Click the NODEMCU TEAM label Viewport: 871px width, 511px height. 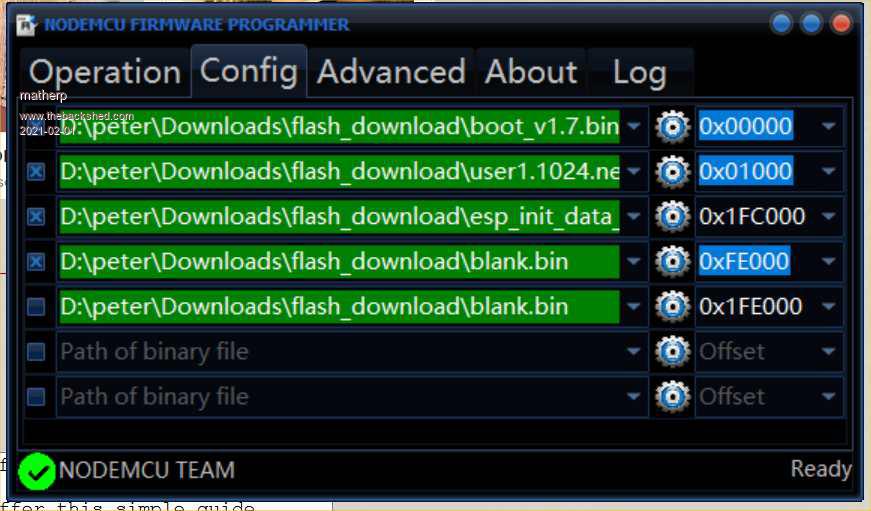tap(147, 470)
